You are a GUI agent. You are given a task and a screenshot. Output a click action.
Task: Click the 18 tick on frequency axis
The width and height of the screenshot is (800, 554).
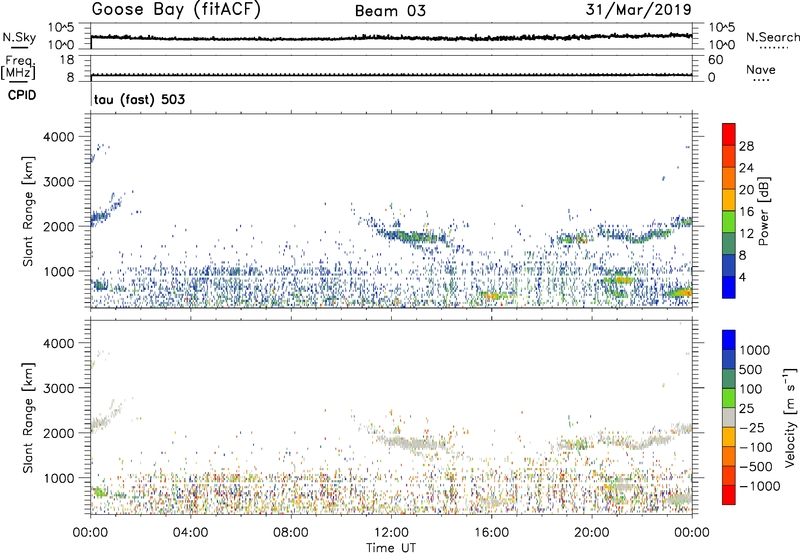pos(67,60)
